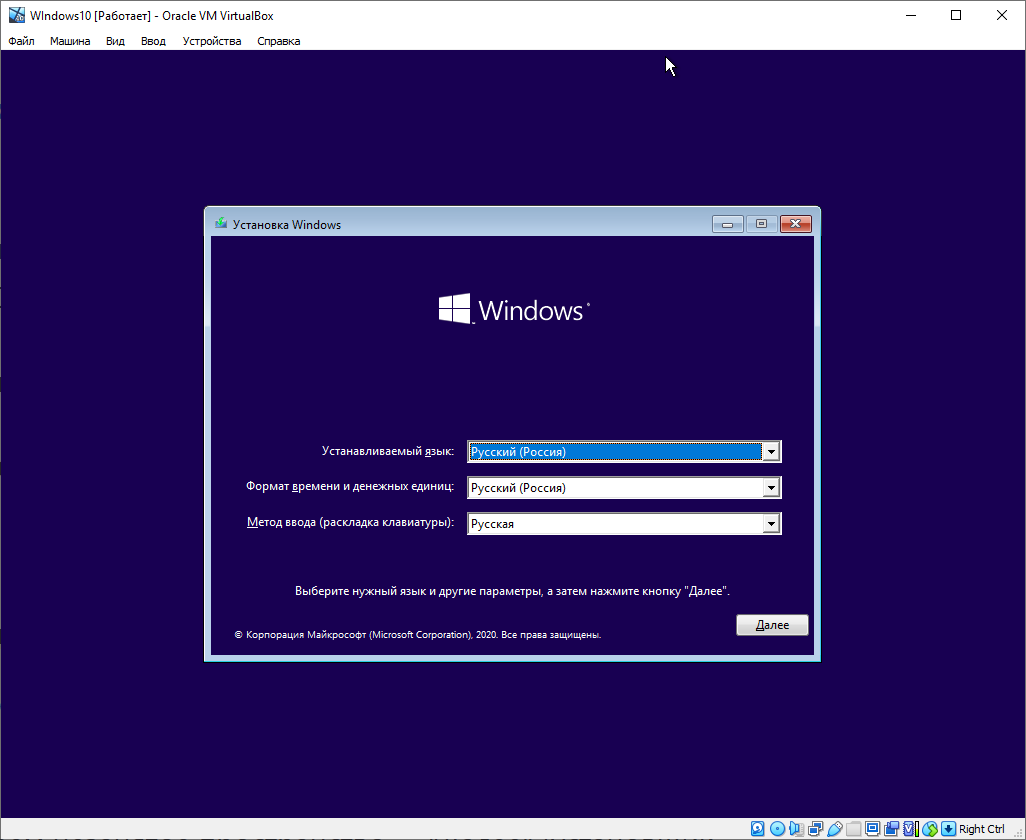Maximize the VirtualBox window
The width and height of the screenshot is (1026, 840).
[x=956, y=15]
